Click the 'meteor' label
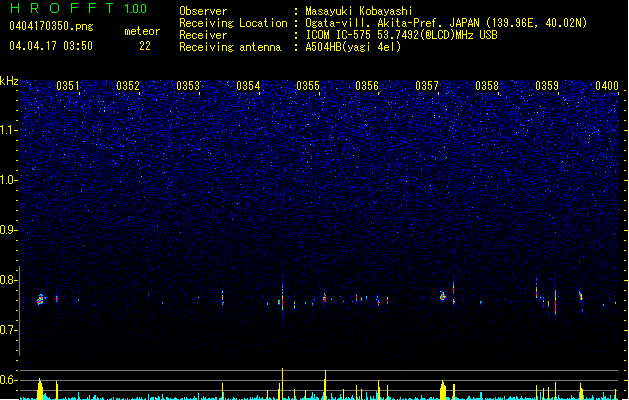This screenshot has height=400, width=629. point(142,31)
